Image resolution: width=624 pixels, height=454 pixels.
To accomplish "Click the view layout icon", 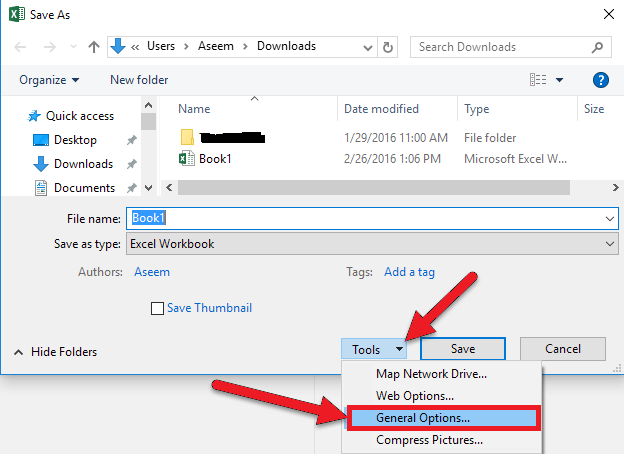I will point(538,80).
